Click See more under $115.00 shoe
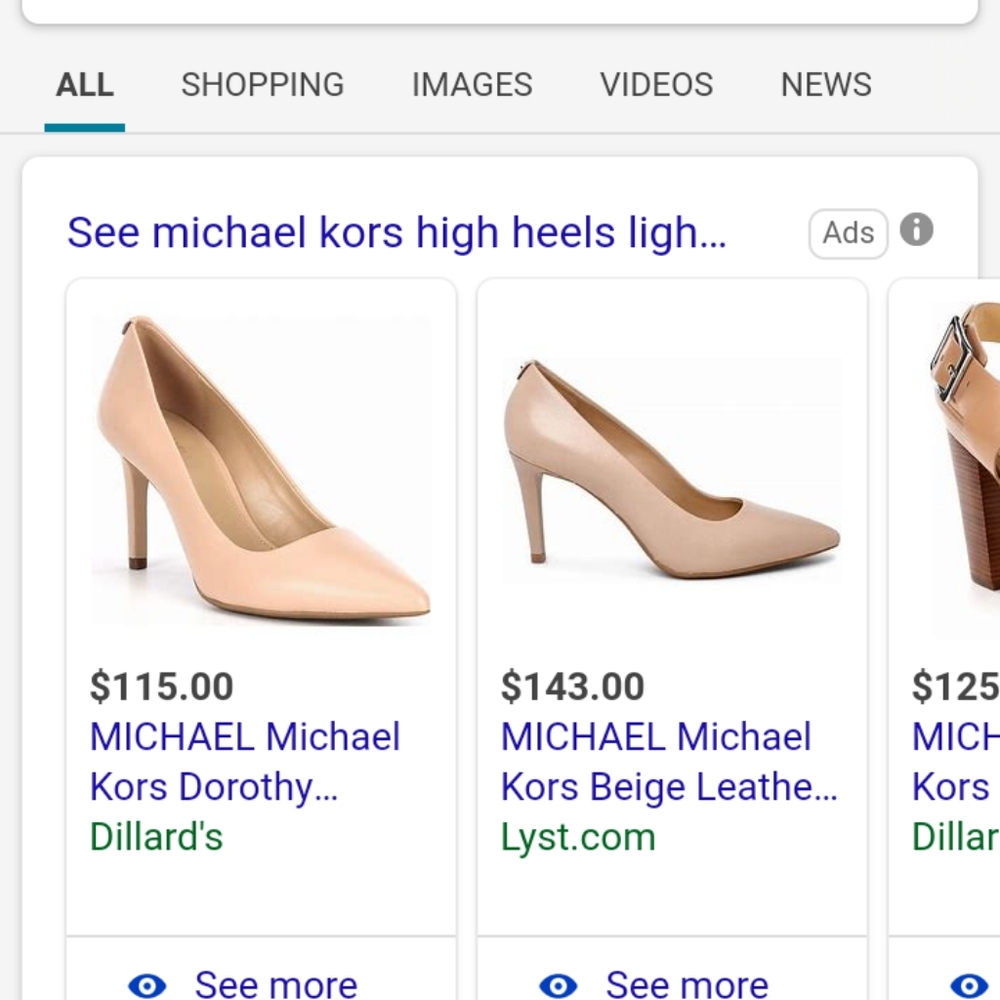Image resolution: width=1000 pixels, height=1000 pixels. (x=276, y=985)
